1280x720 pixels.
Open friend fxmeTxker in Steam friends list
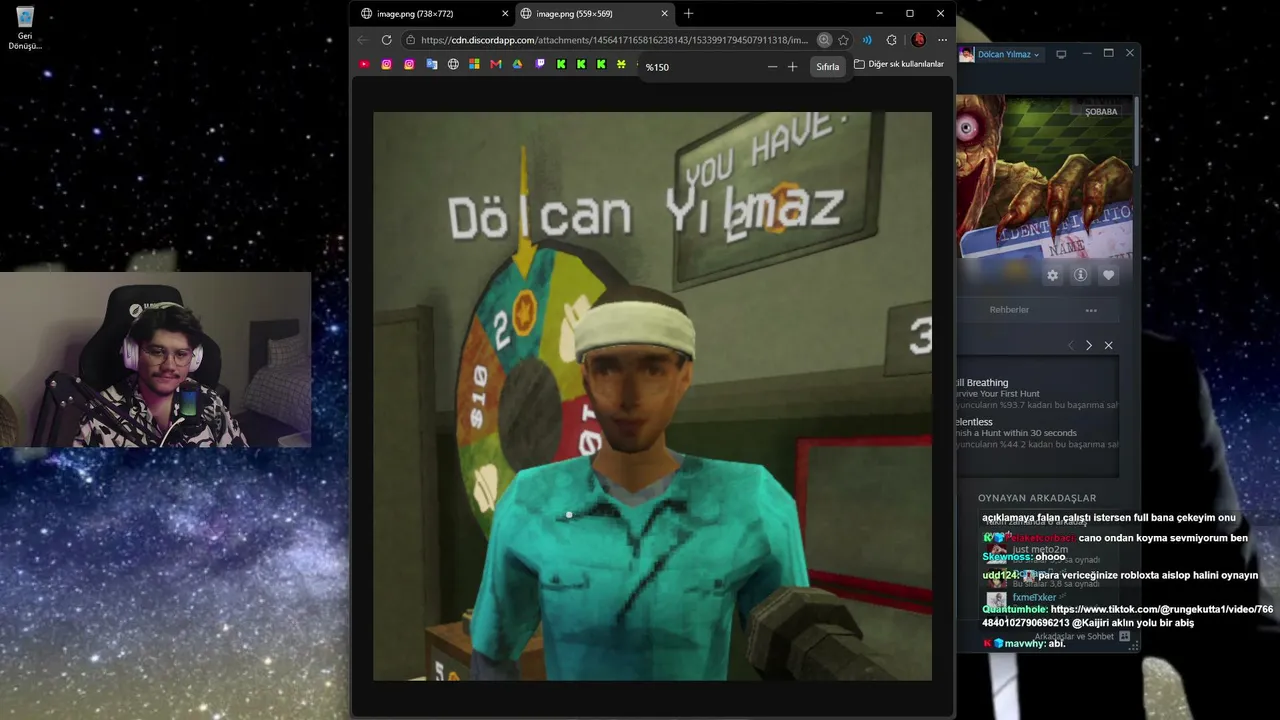[x=1034, y=597]
